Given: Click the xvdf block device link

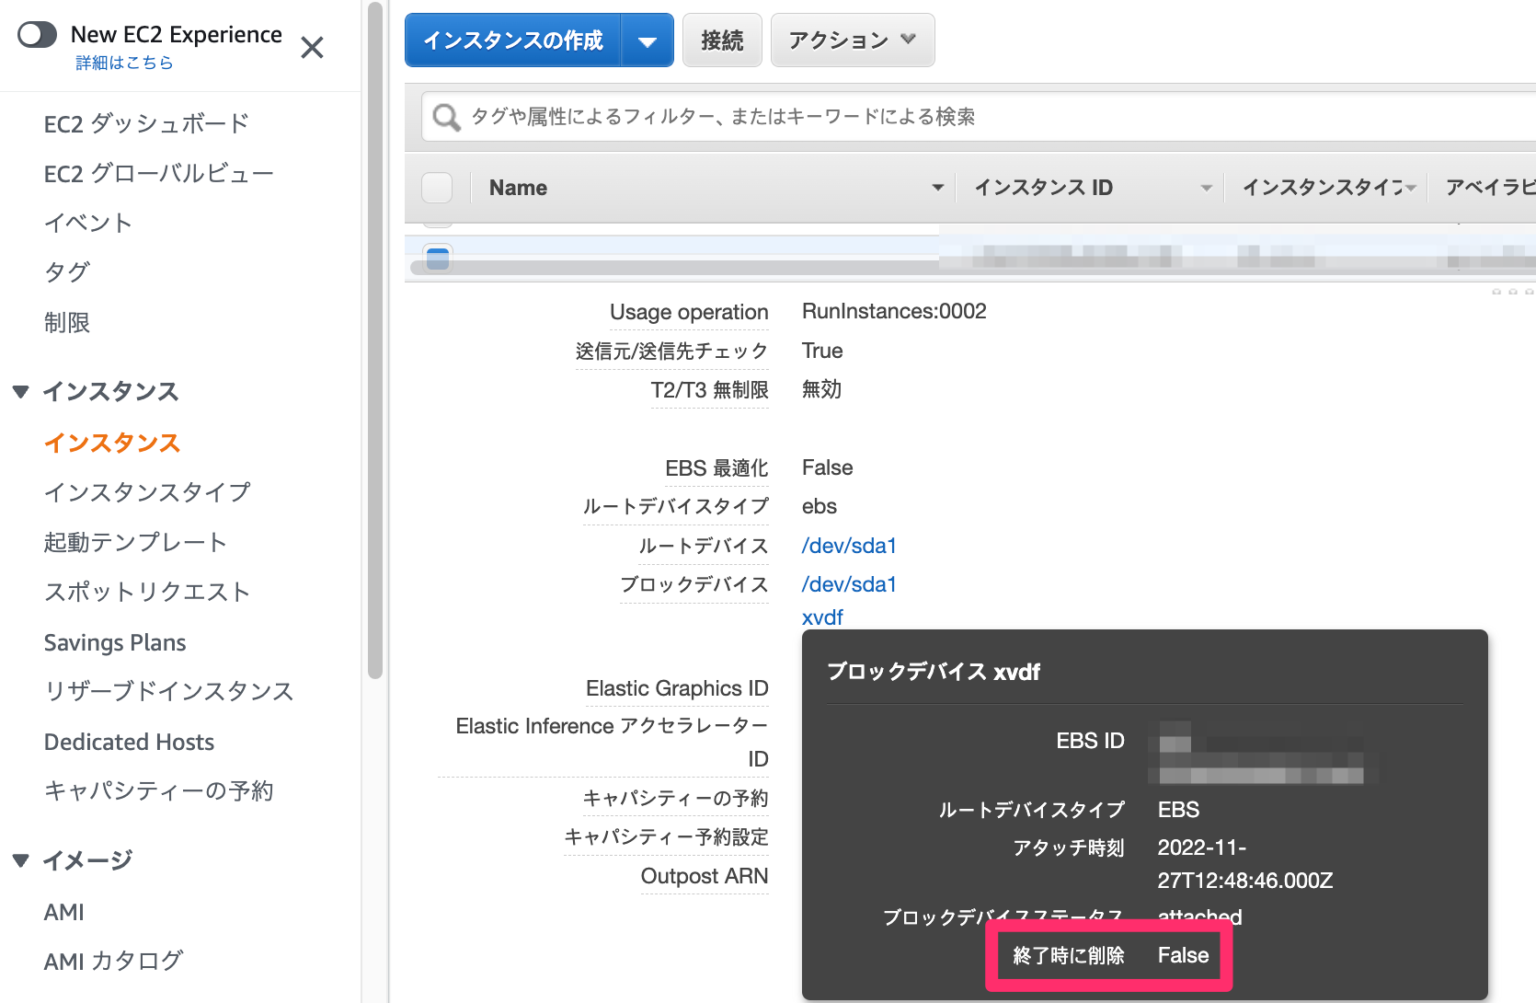Looking at the screenshot, I should tap(822, 617).
